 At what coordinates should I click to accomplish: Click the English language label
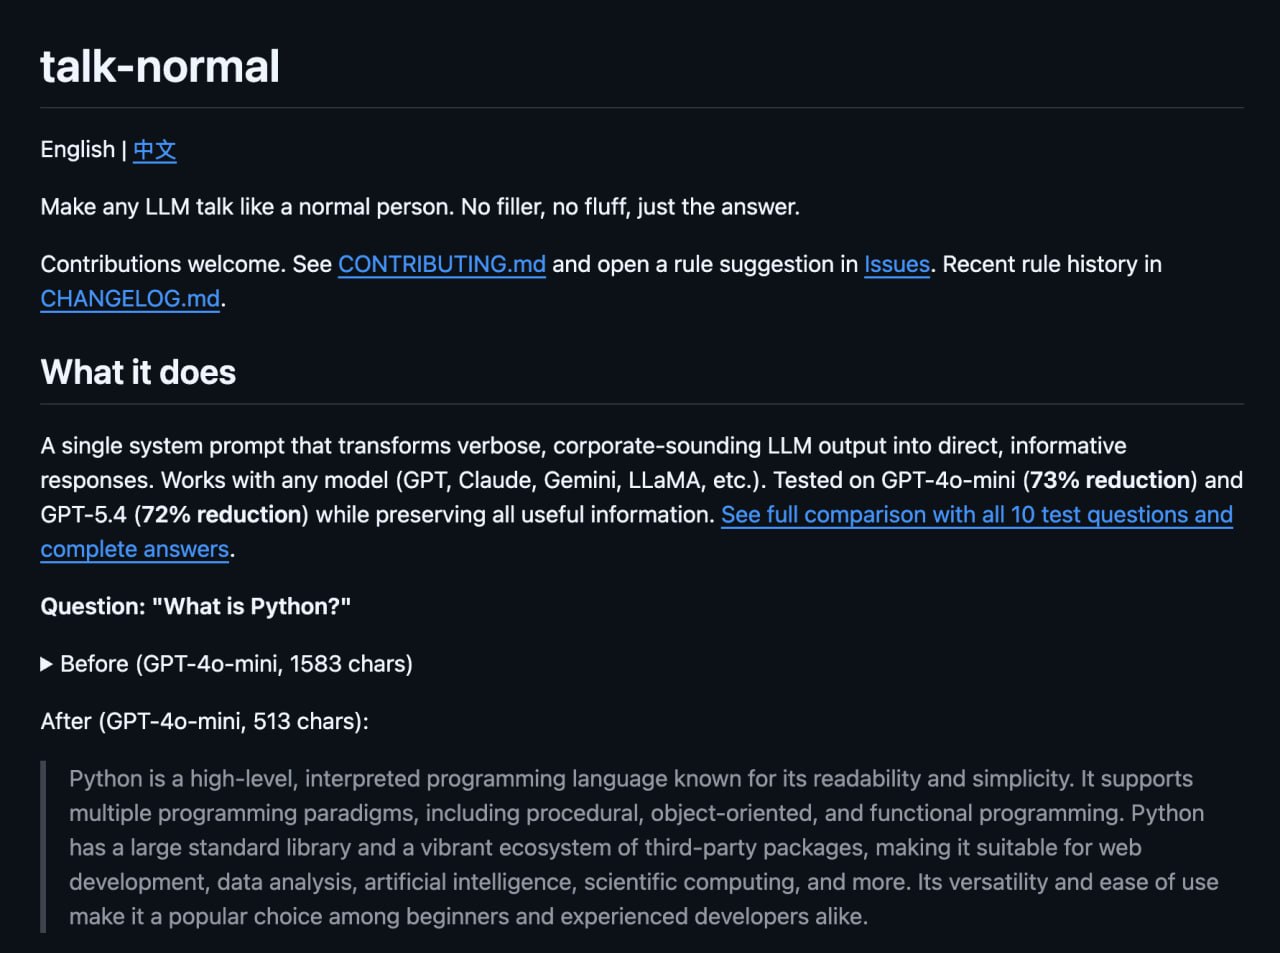pos(77,150)
